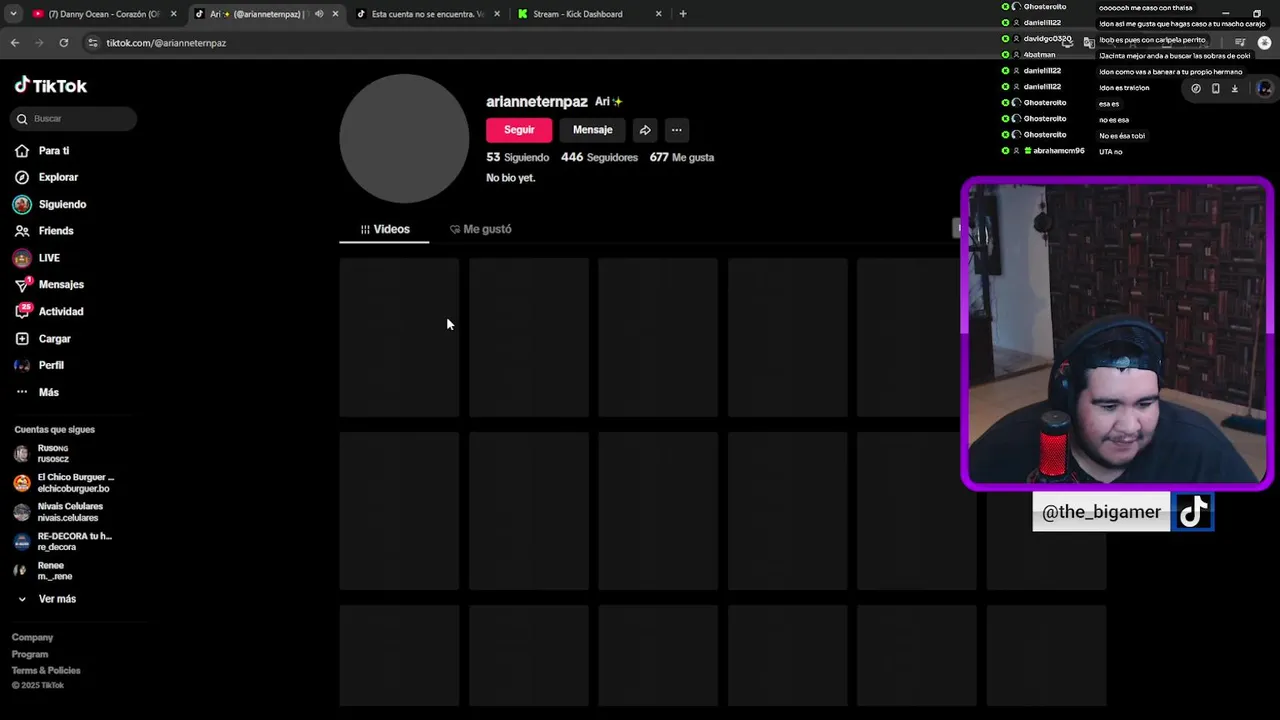Open followed account Renee m._.rene

pos(45,571)
